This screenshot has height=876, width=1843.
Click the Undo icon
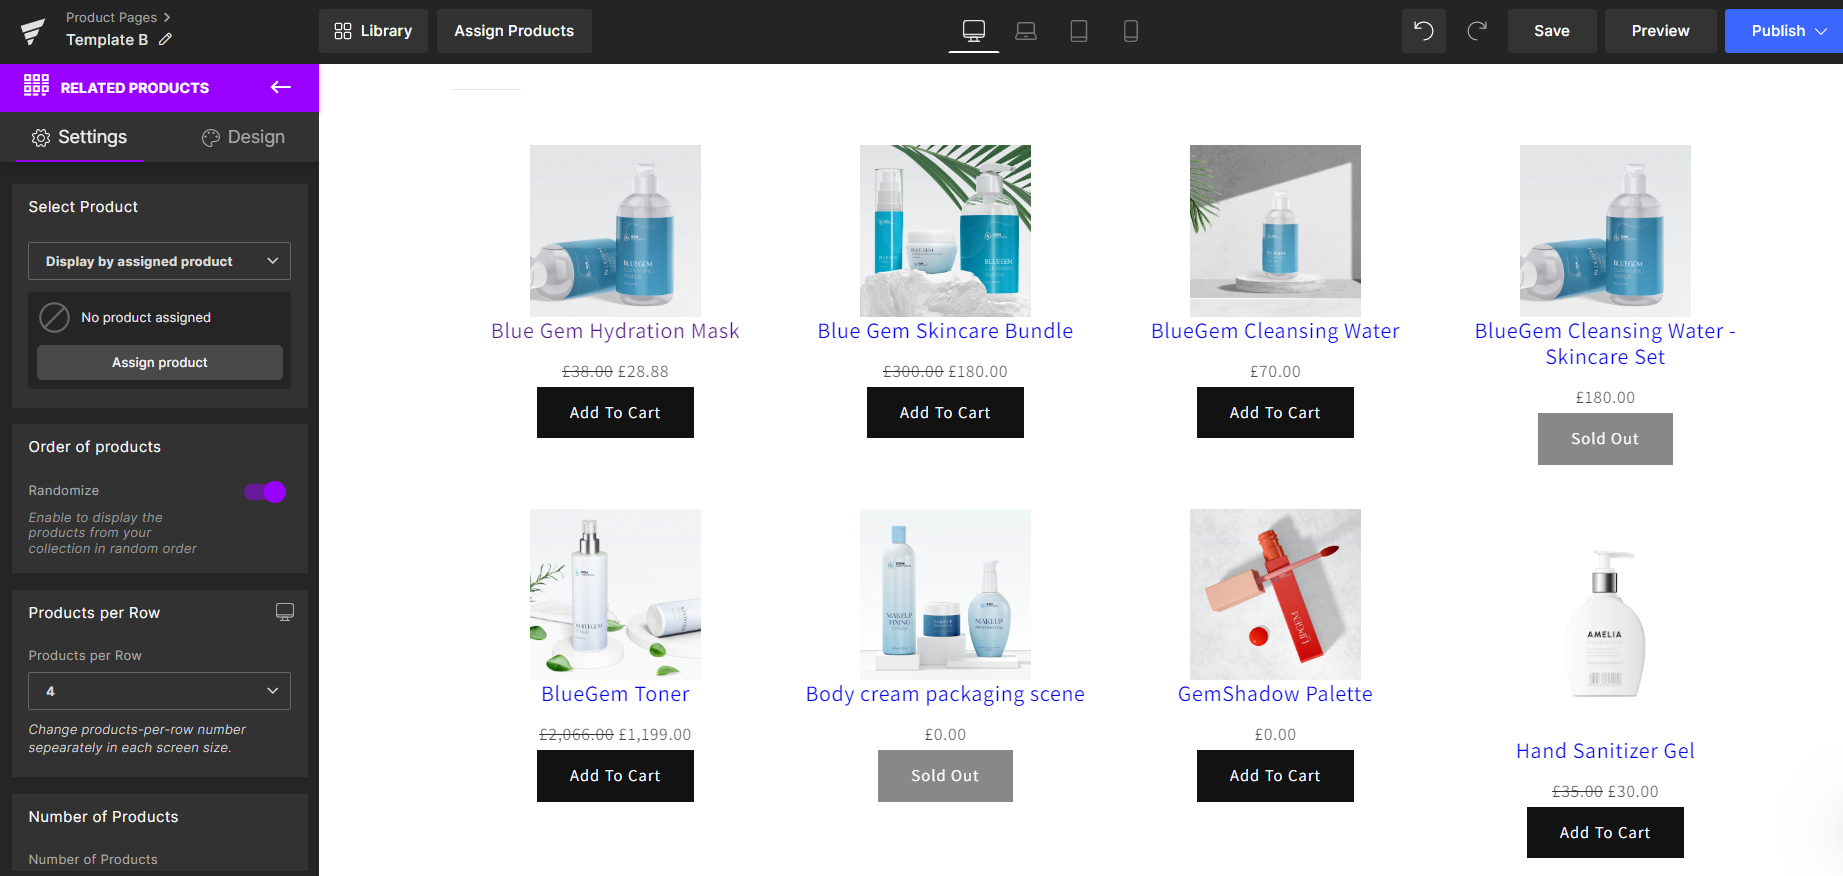point(1424,31)
